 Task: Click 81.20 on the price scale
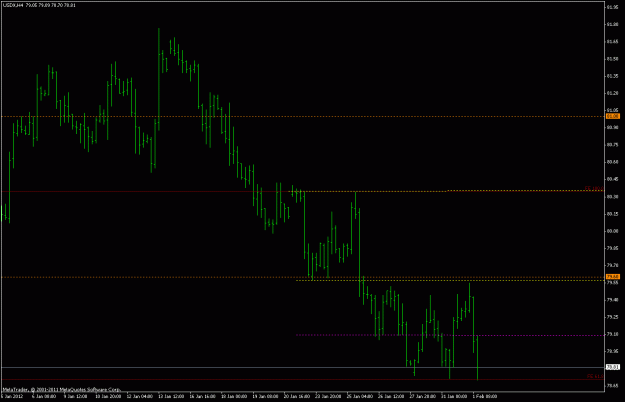[x=613, y=93]
